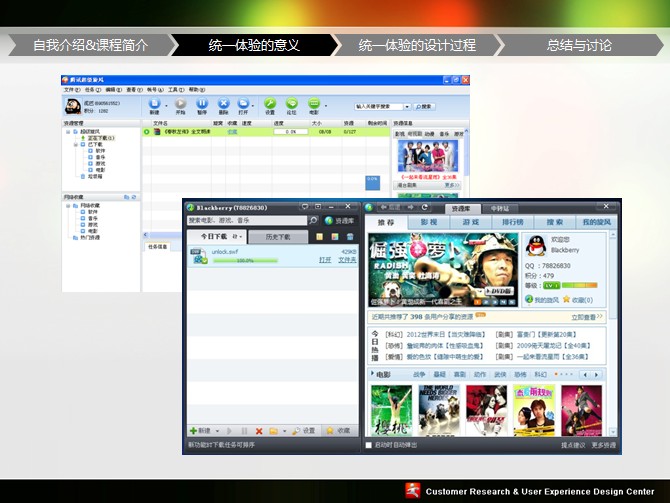Collapse the 网络收藏 tree node

[68, 206]
